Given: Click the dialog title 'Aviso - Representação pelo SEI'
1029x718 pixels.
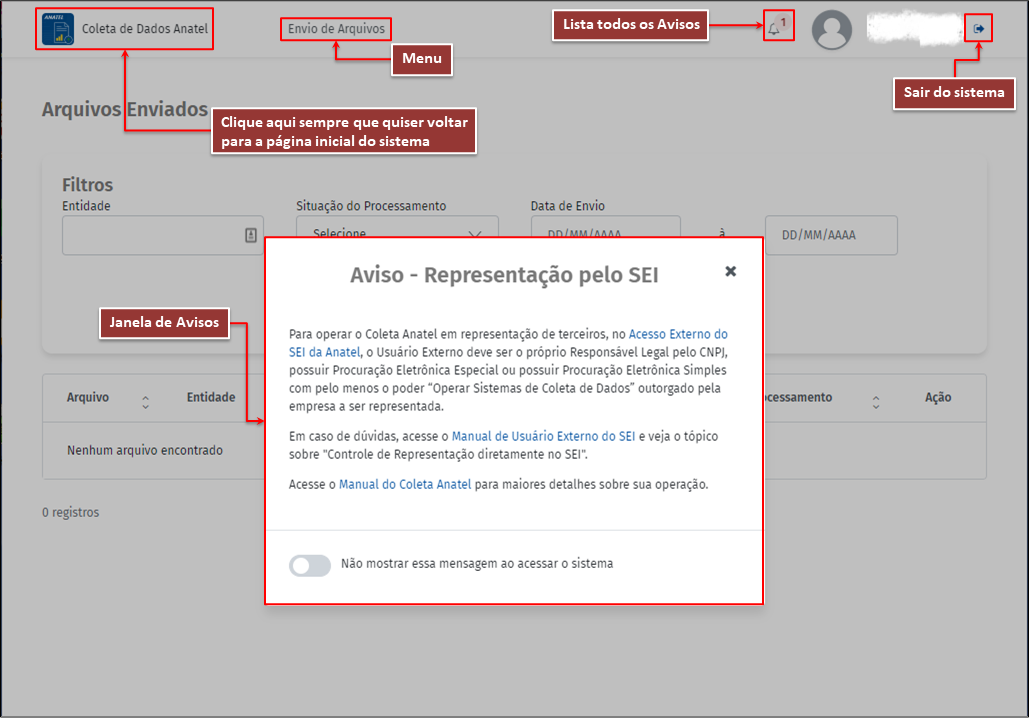Looking at the screenshot, I should point(504,275).
